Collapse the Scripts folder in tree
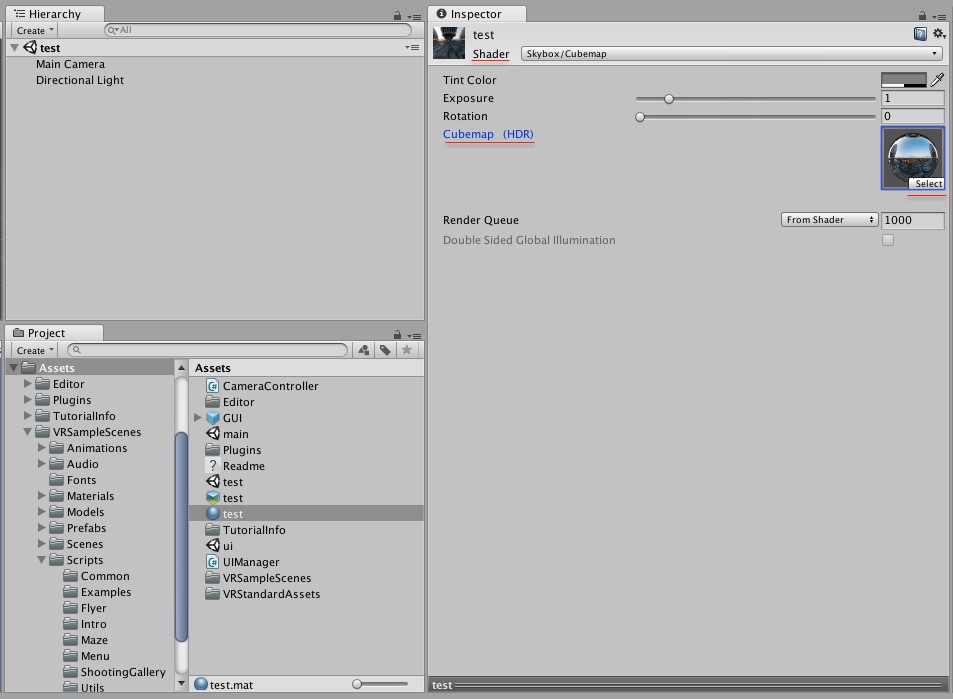This screenshot has height=699, width=953. click(x=41, y=560)
